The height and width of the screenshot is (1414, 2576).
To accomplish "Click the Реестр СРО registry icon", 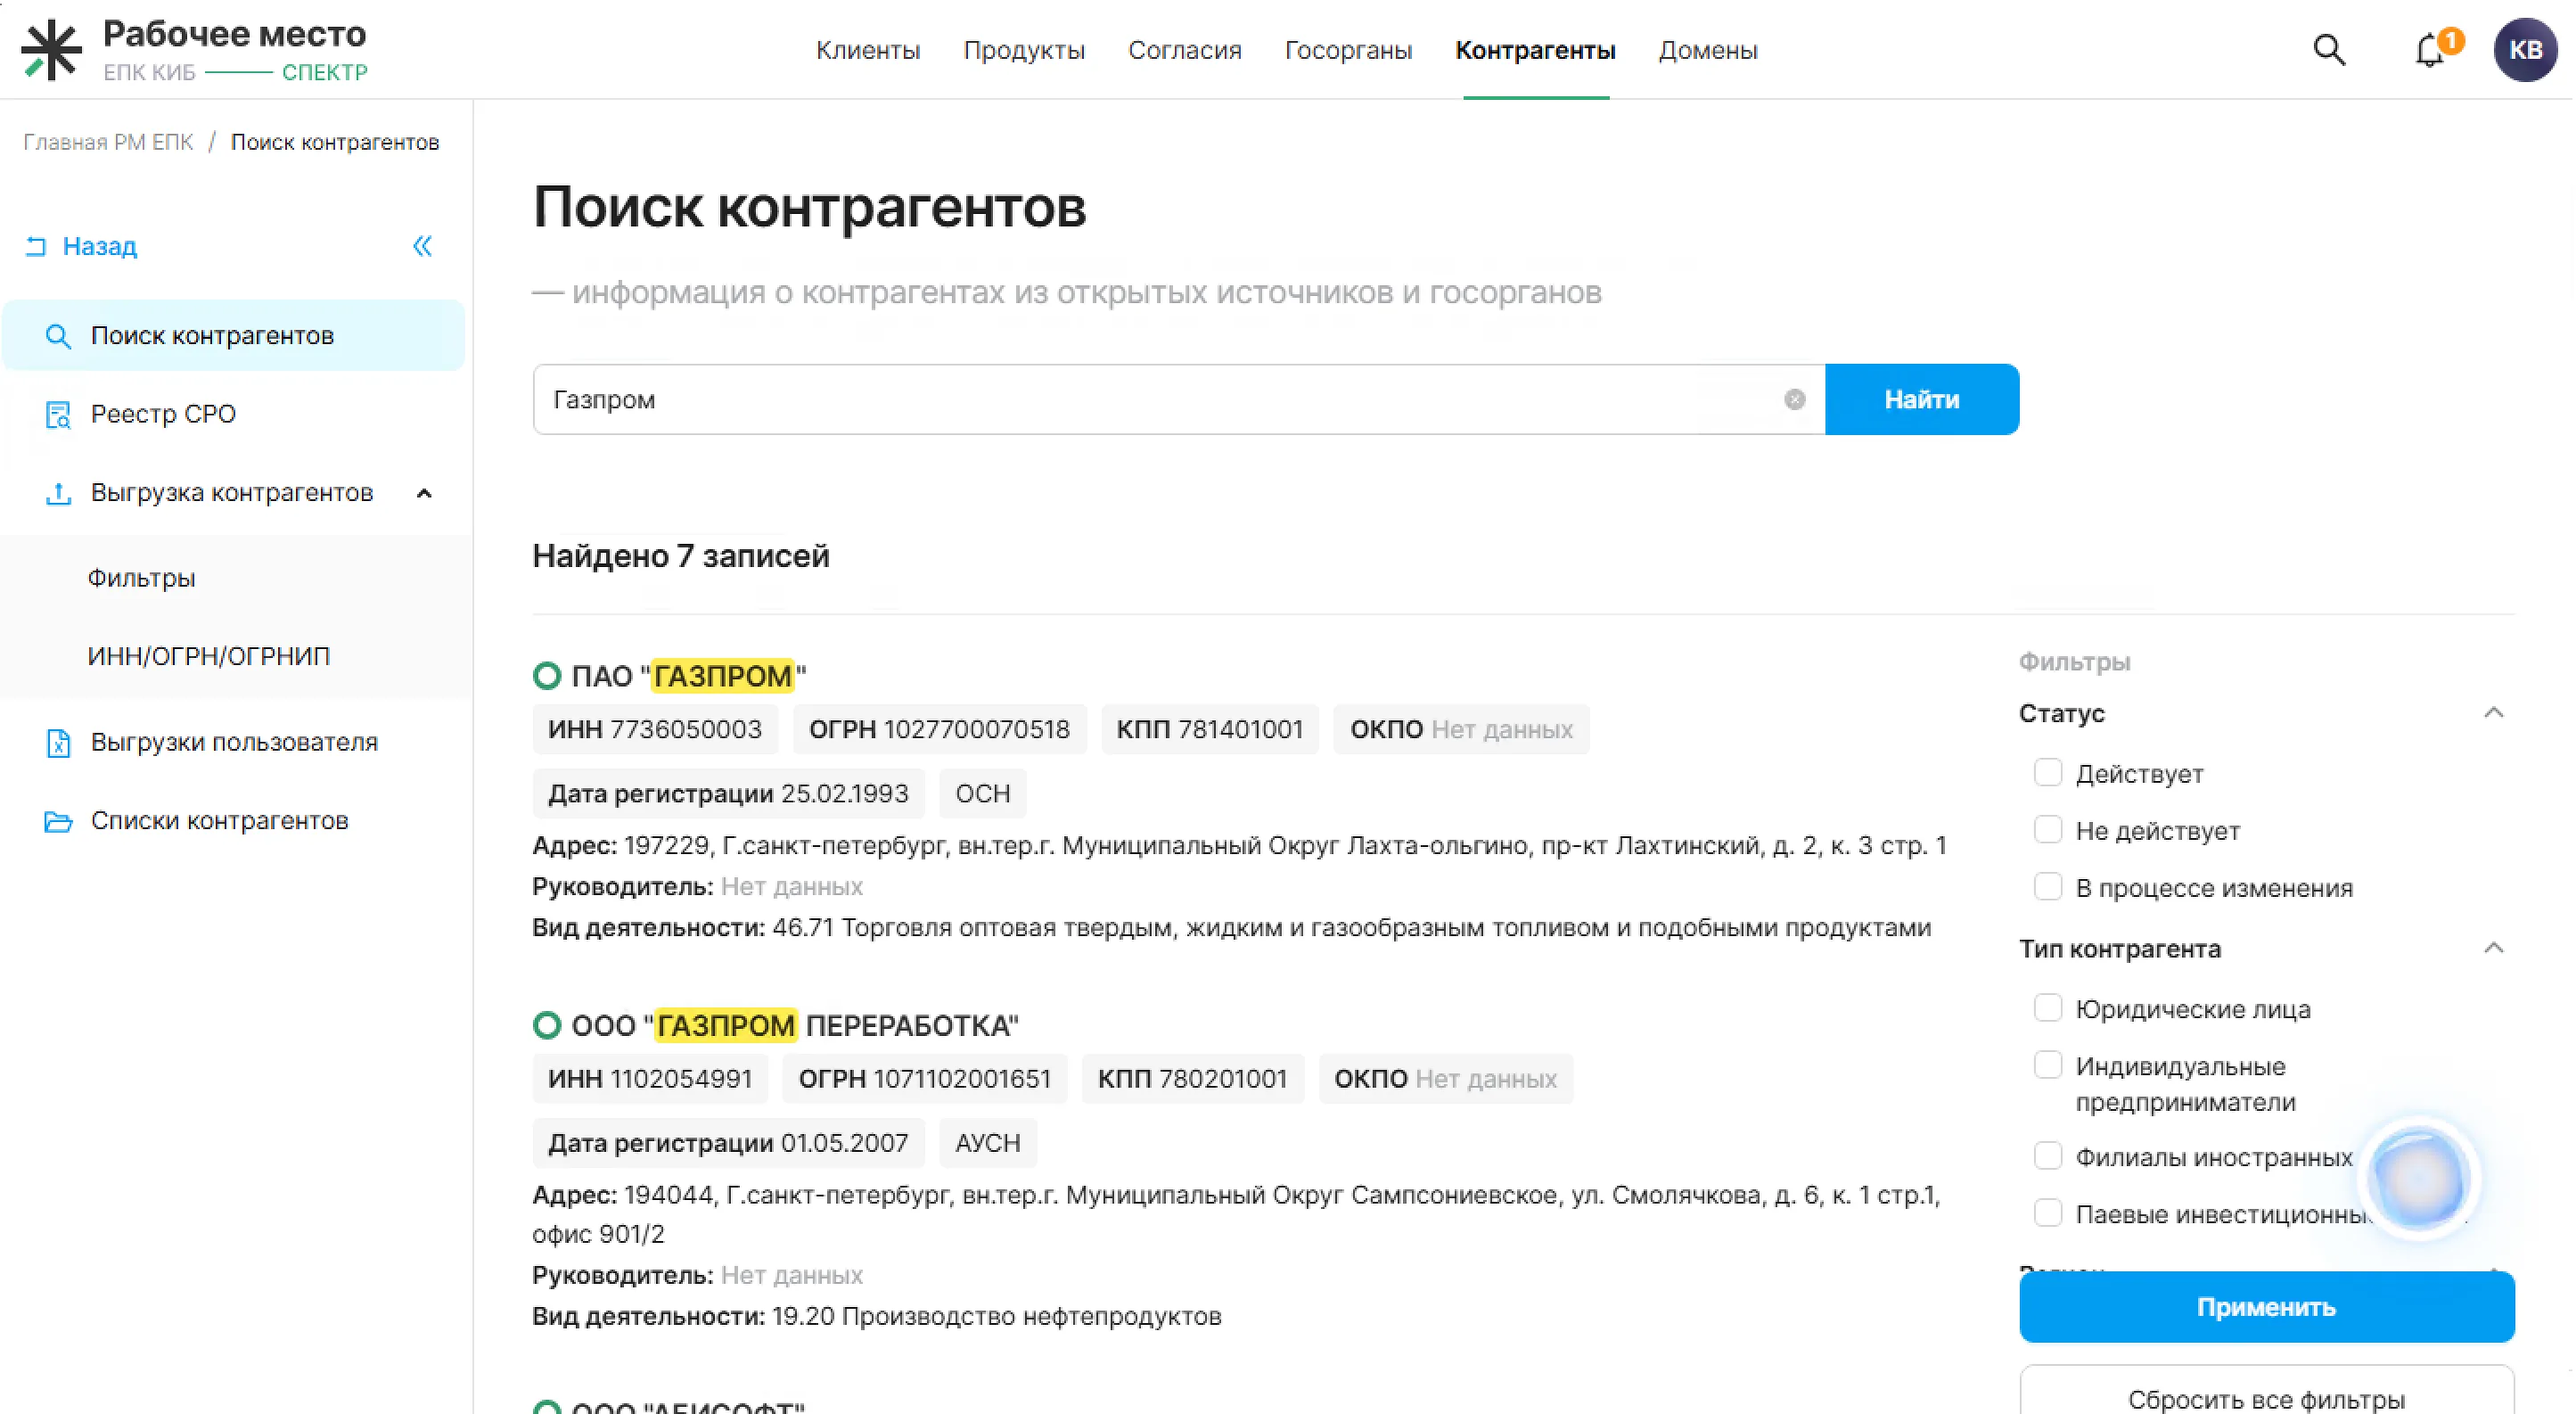I will pyautogui.click(x=58, y=414).
